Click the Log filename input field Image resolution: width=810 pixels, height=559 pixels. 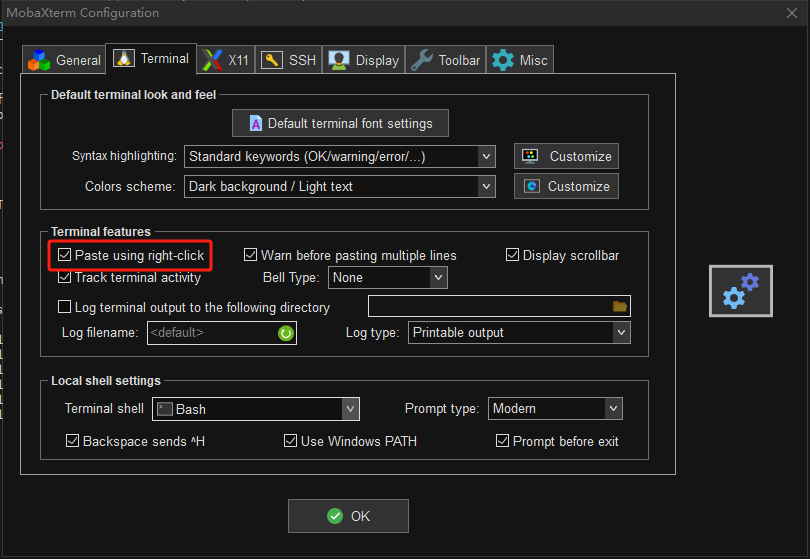point(210,333)
